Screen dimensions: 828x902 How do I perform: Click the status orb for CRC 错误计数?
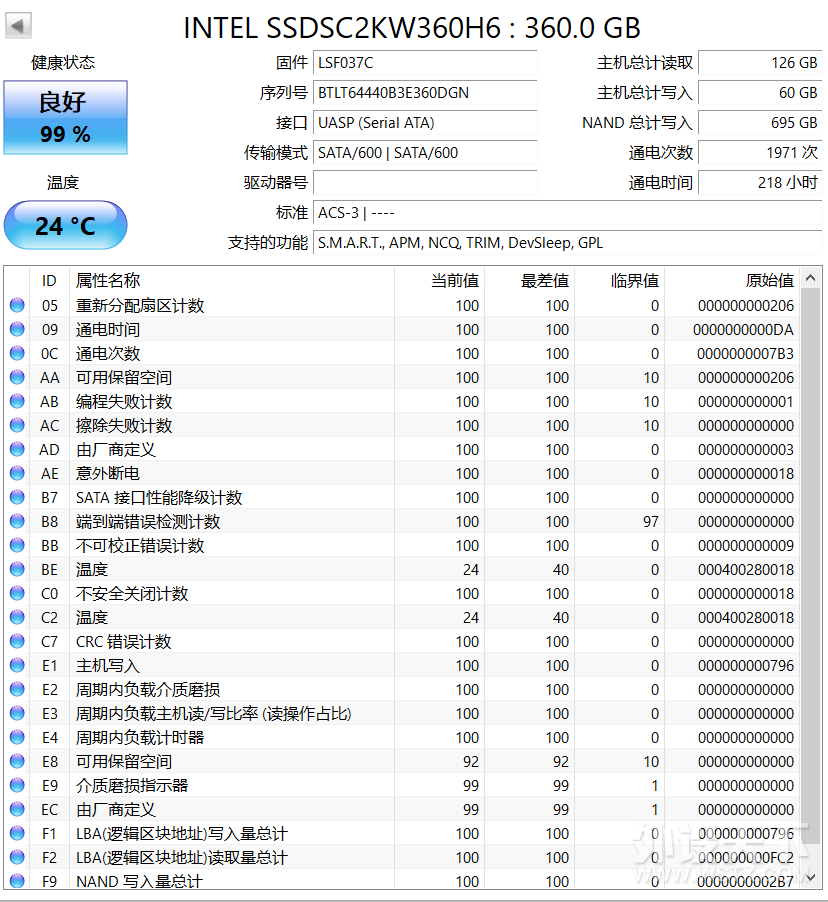(x=17, y=642)
